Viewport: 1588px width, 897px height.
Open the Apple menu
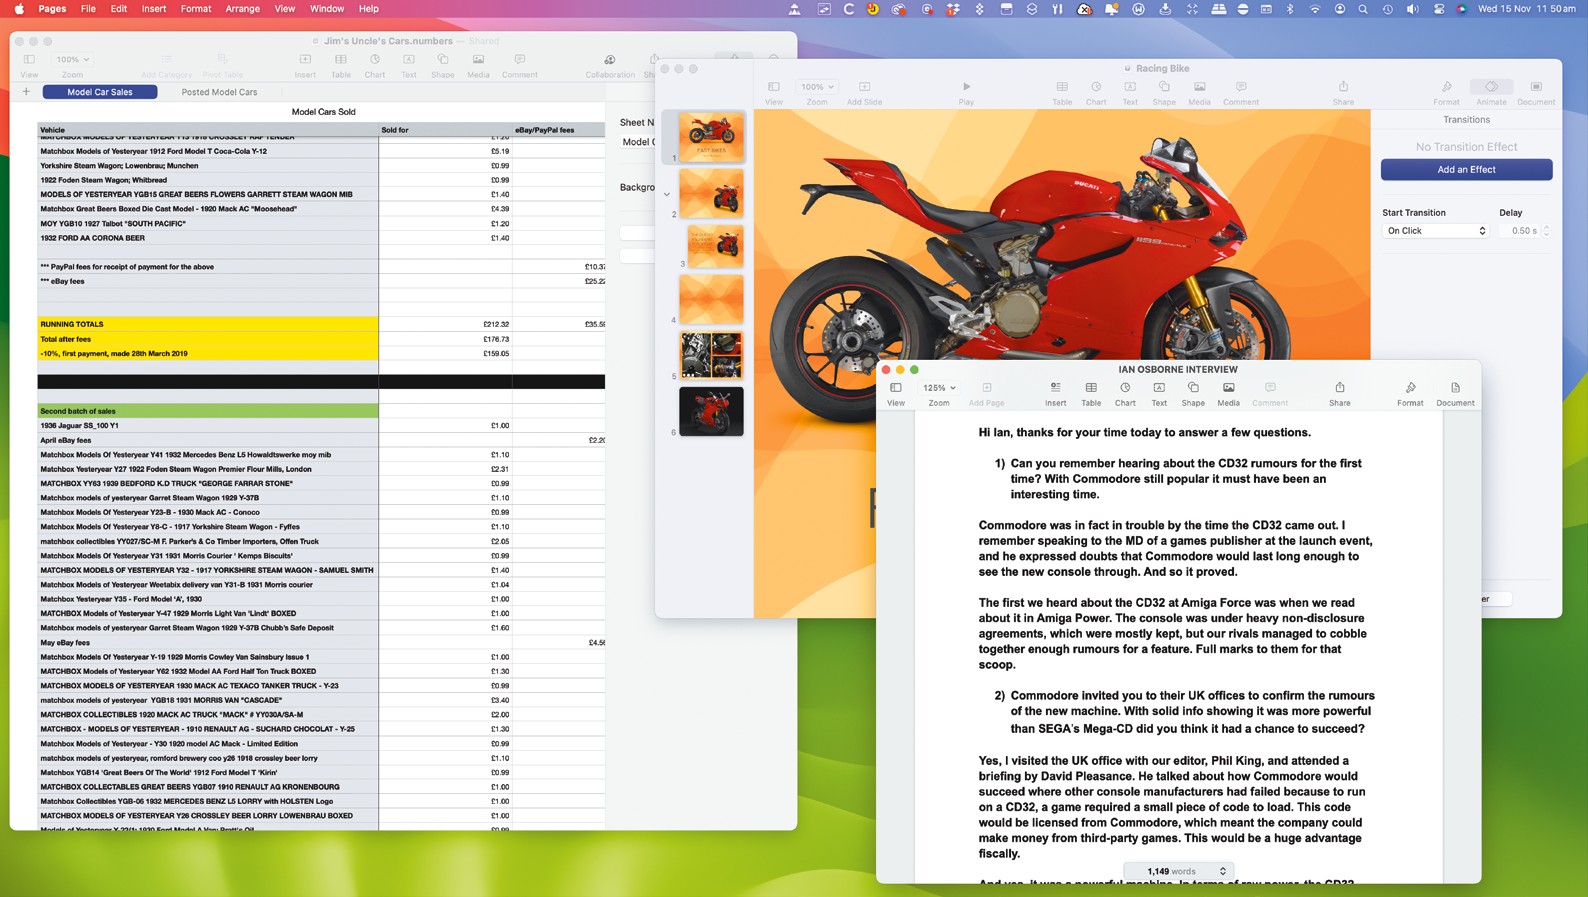click(19, 9)
